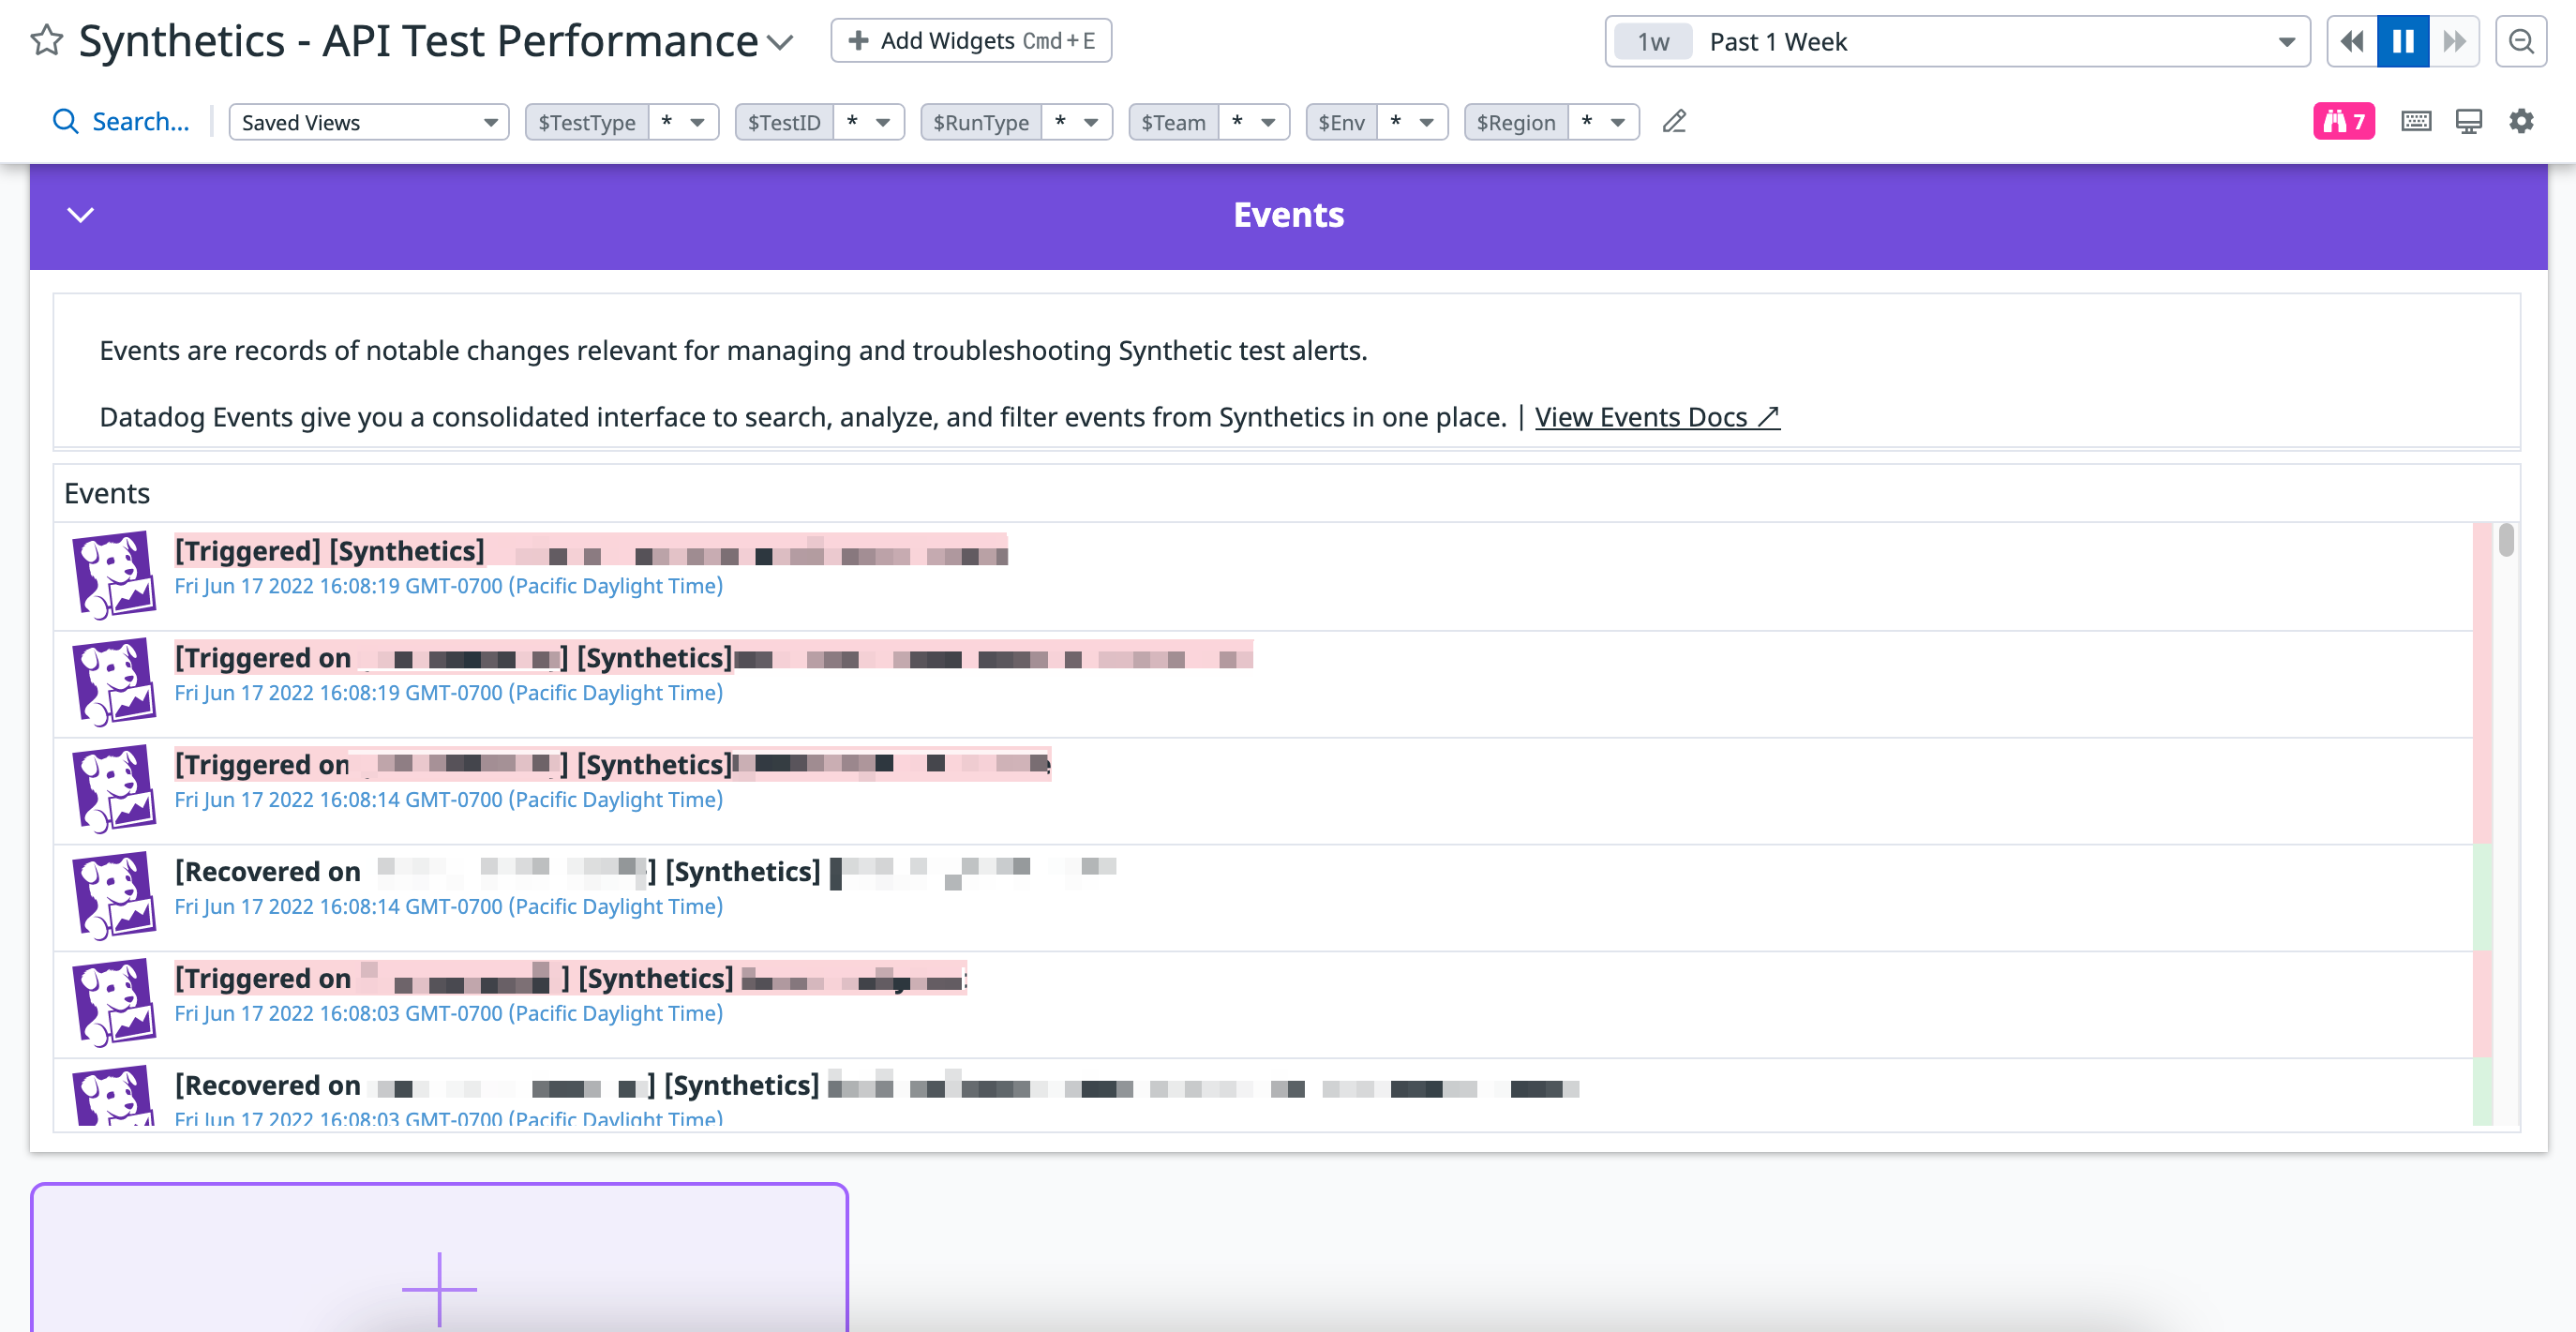Open the Saved Views dropdown
2576x1332 pixels.
[369, 122]
